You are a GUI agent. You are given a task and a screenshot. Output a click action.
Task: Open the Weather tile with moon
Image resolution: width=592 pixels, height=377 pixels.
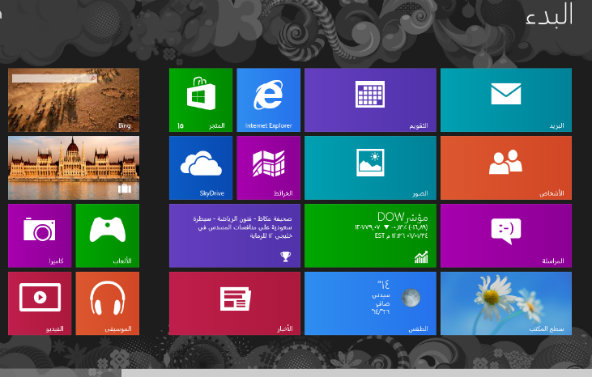370,303
